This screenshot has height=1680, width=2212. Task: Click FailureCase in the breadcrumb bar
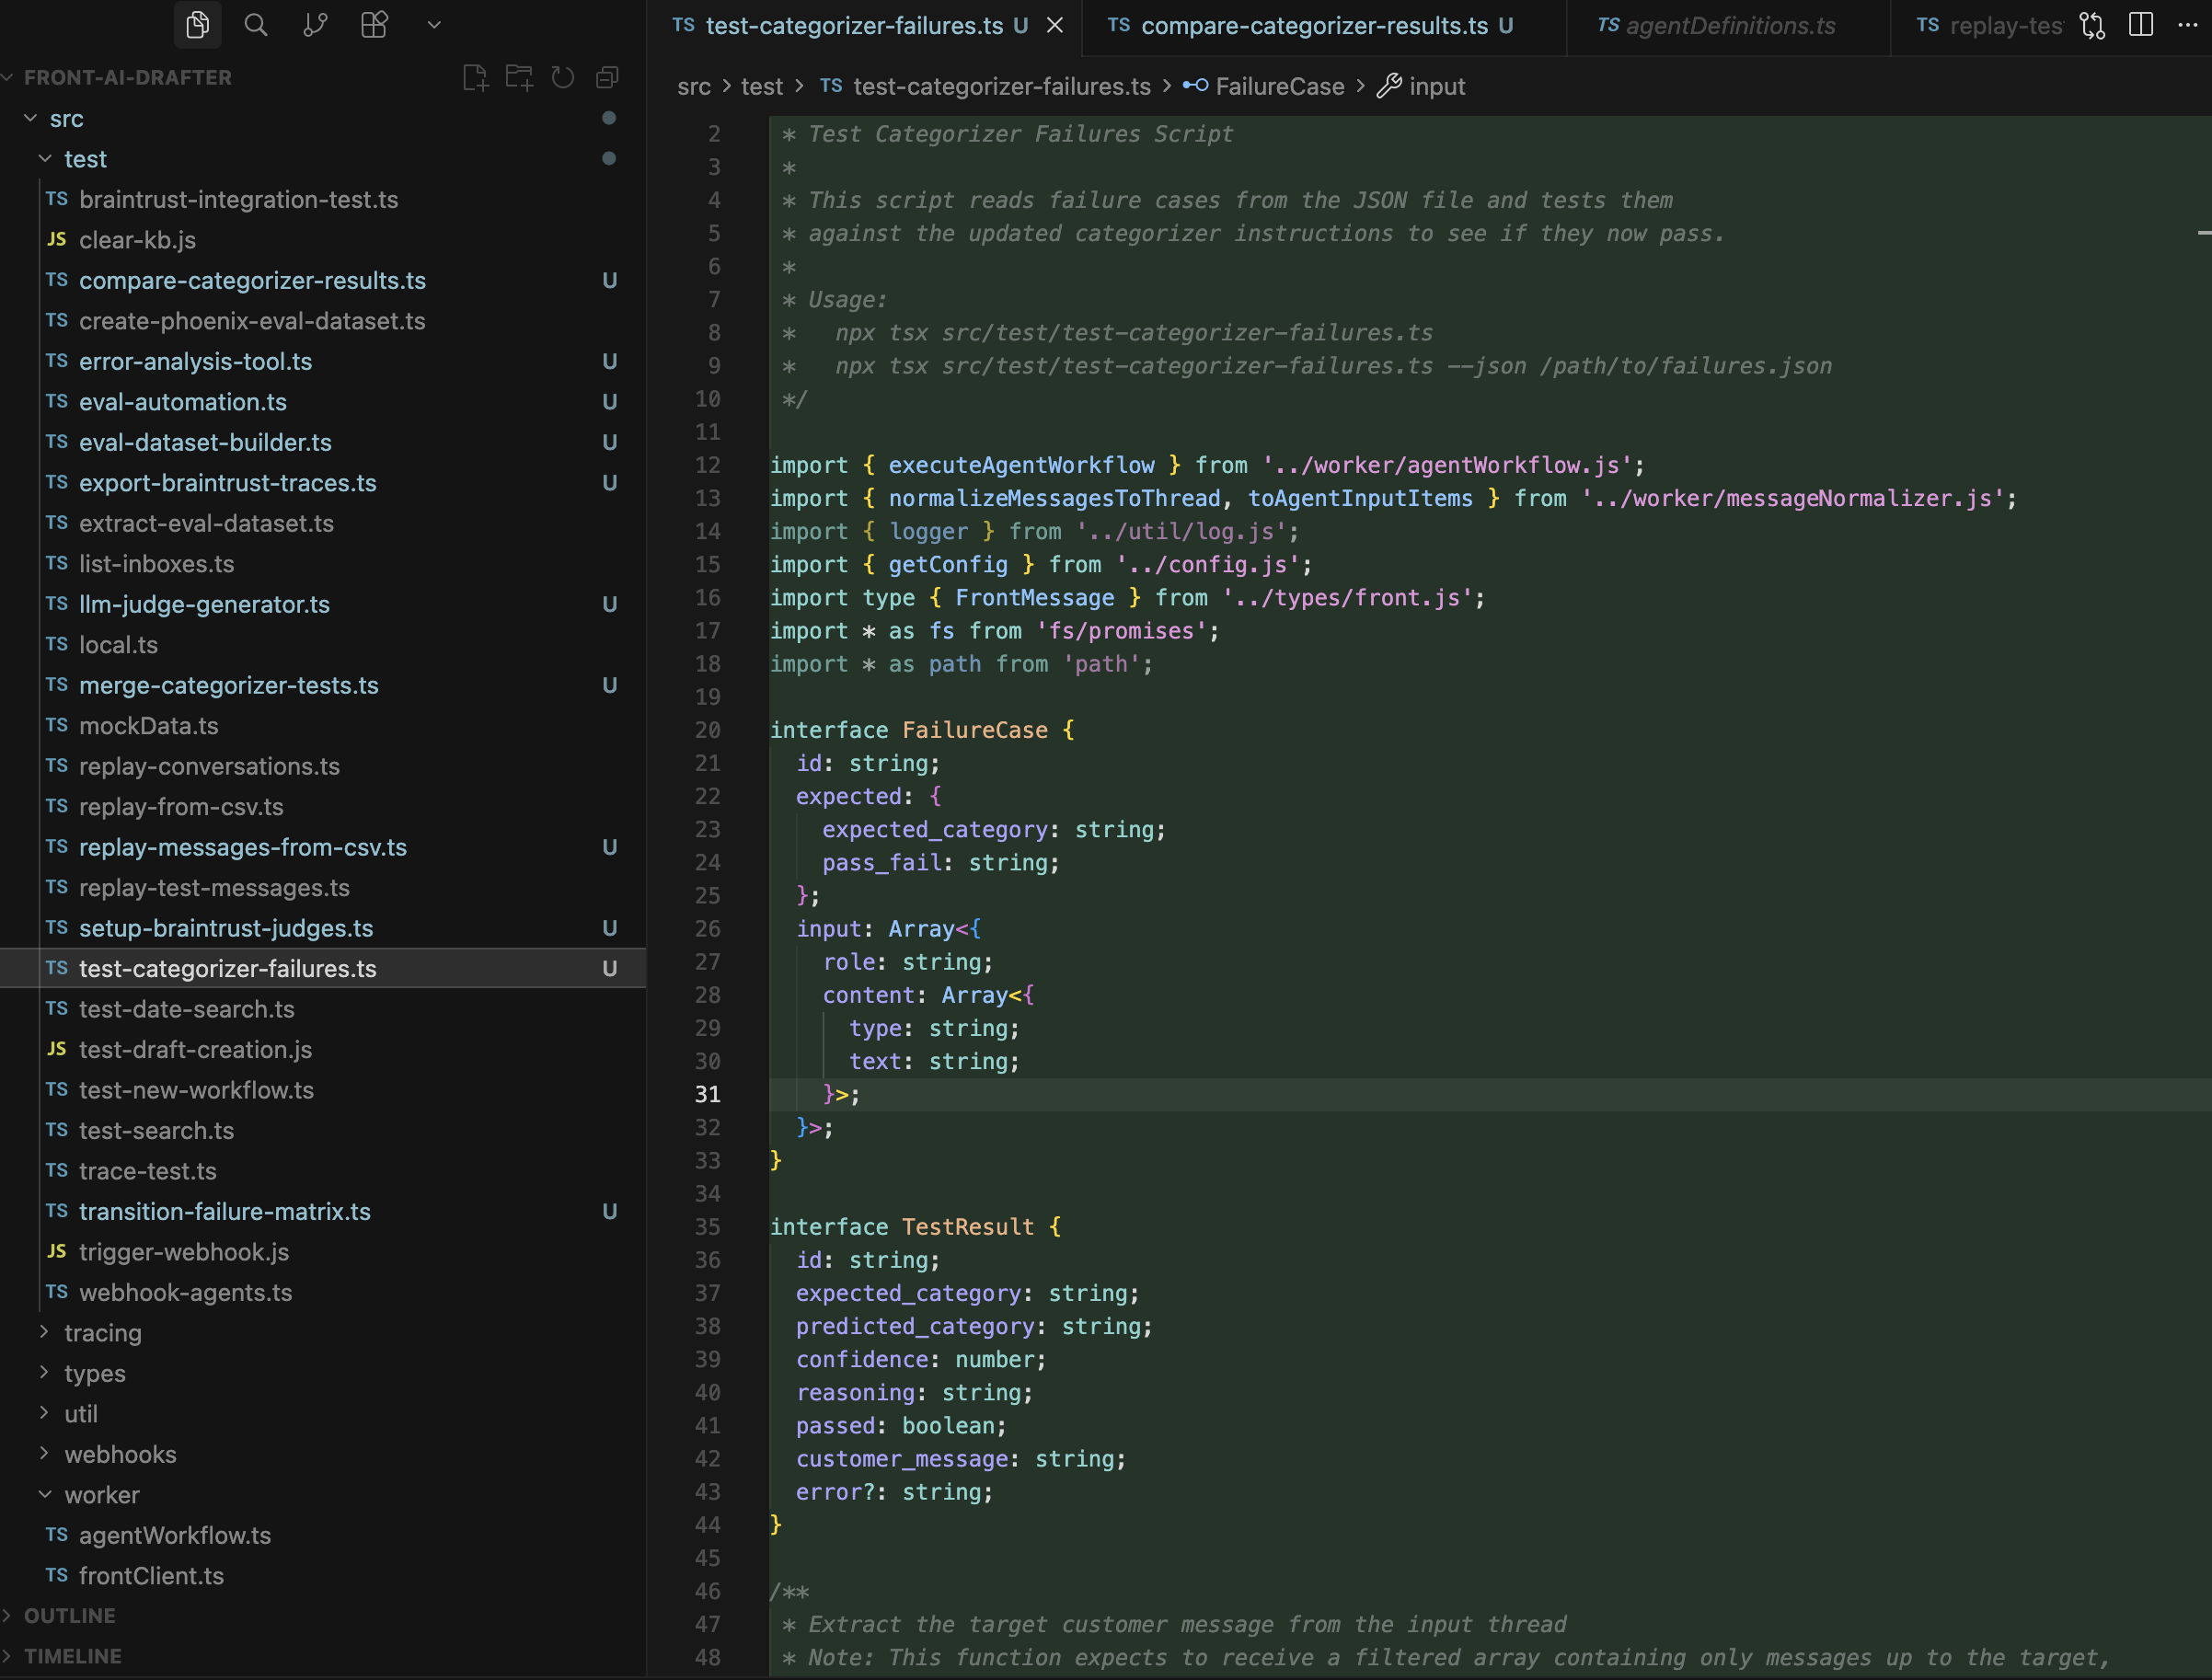pyautogui.click(x=1279, y=86)
